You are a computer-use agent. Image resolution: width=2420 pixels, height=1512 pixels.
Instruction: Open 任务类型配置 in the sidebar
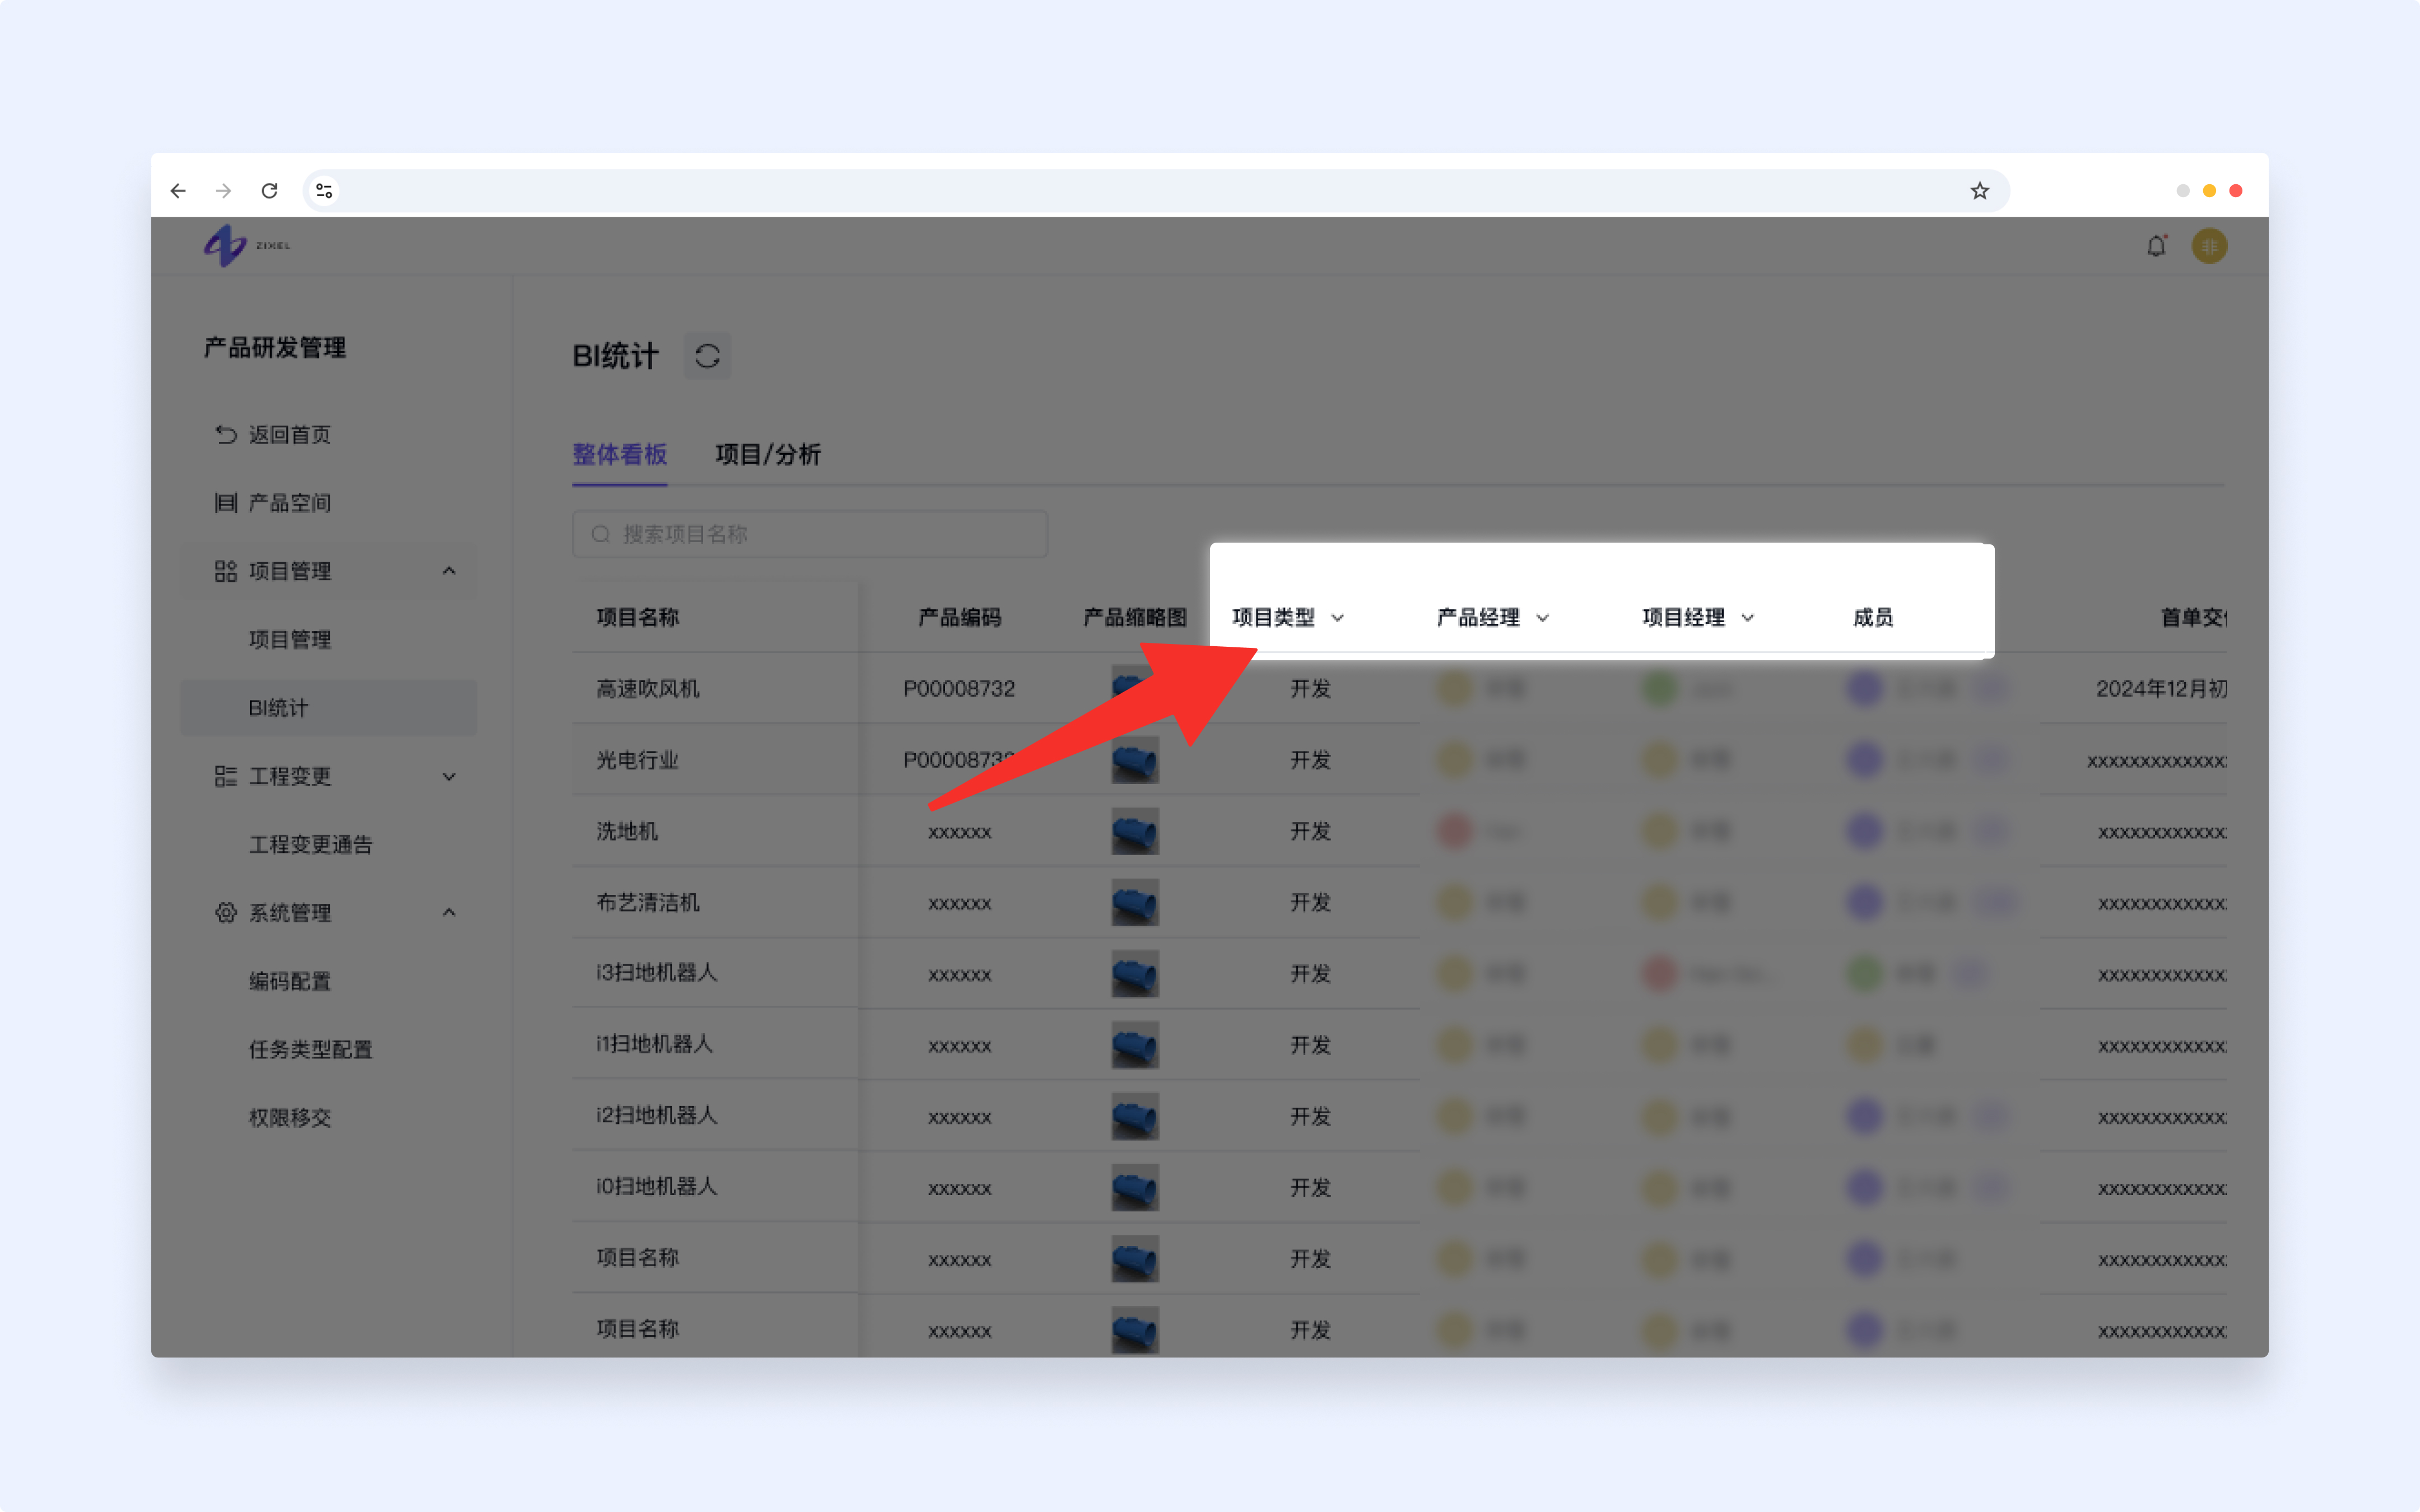pyautogui.click(x=310, y=1050)
